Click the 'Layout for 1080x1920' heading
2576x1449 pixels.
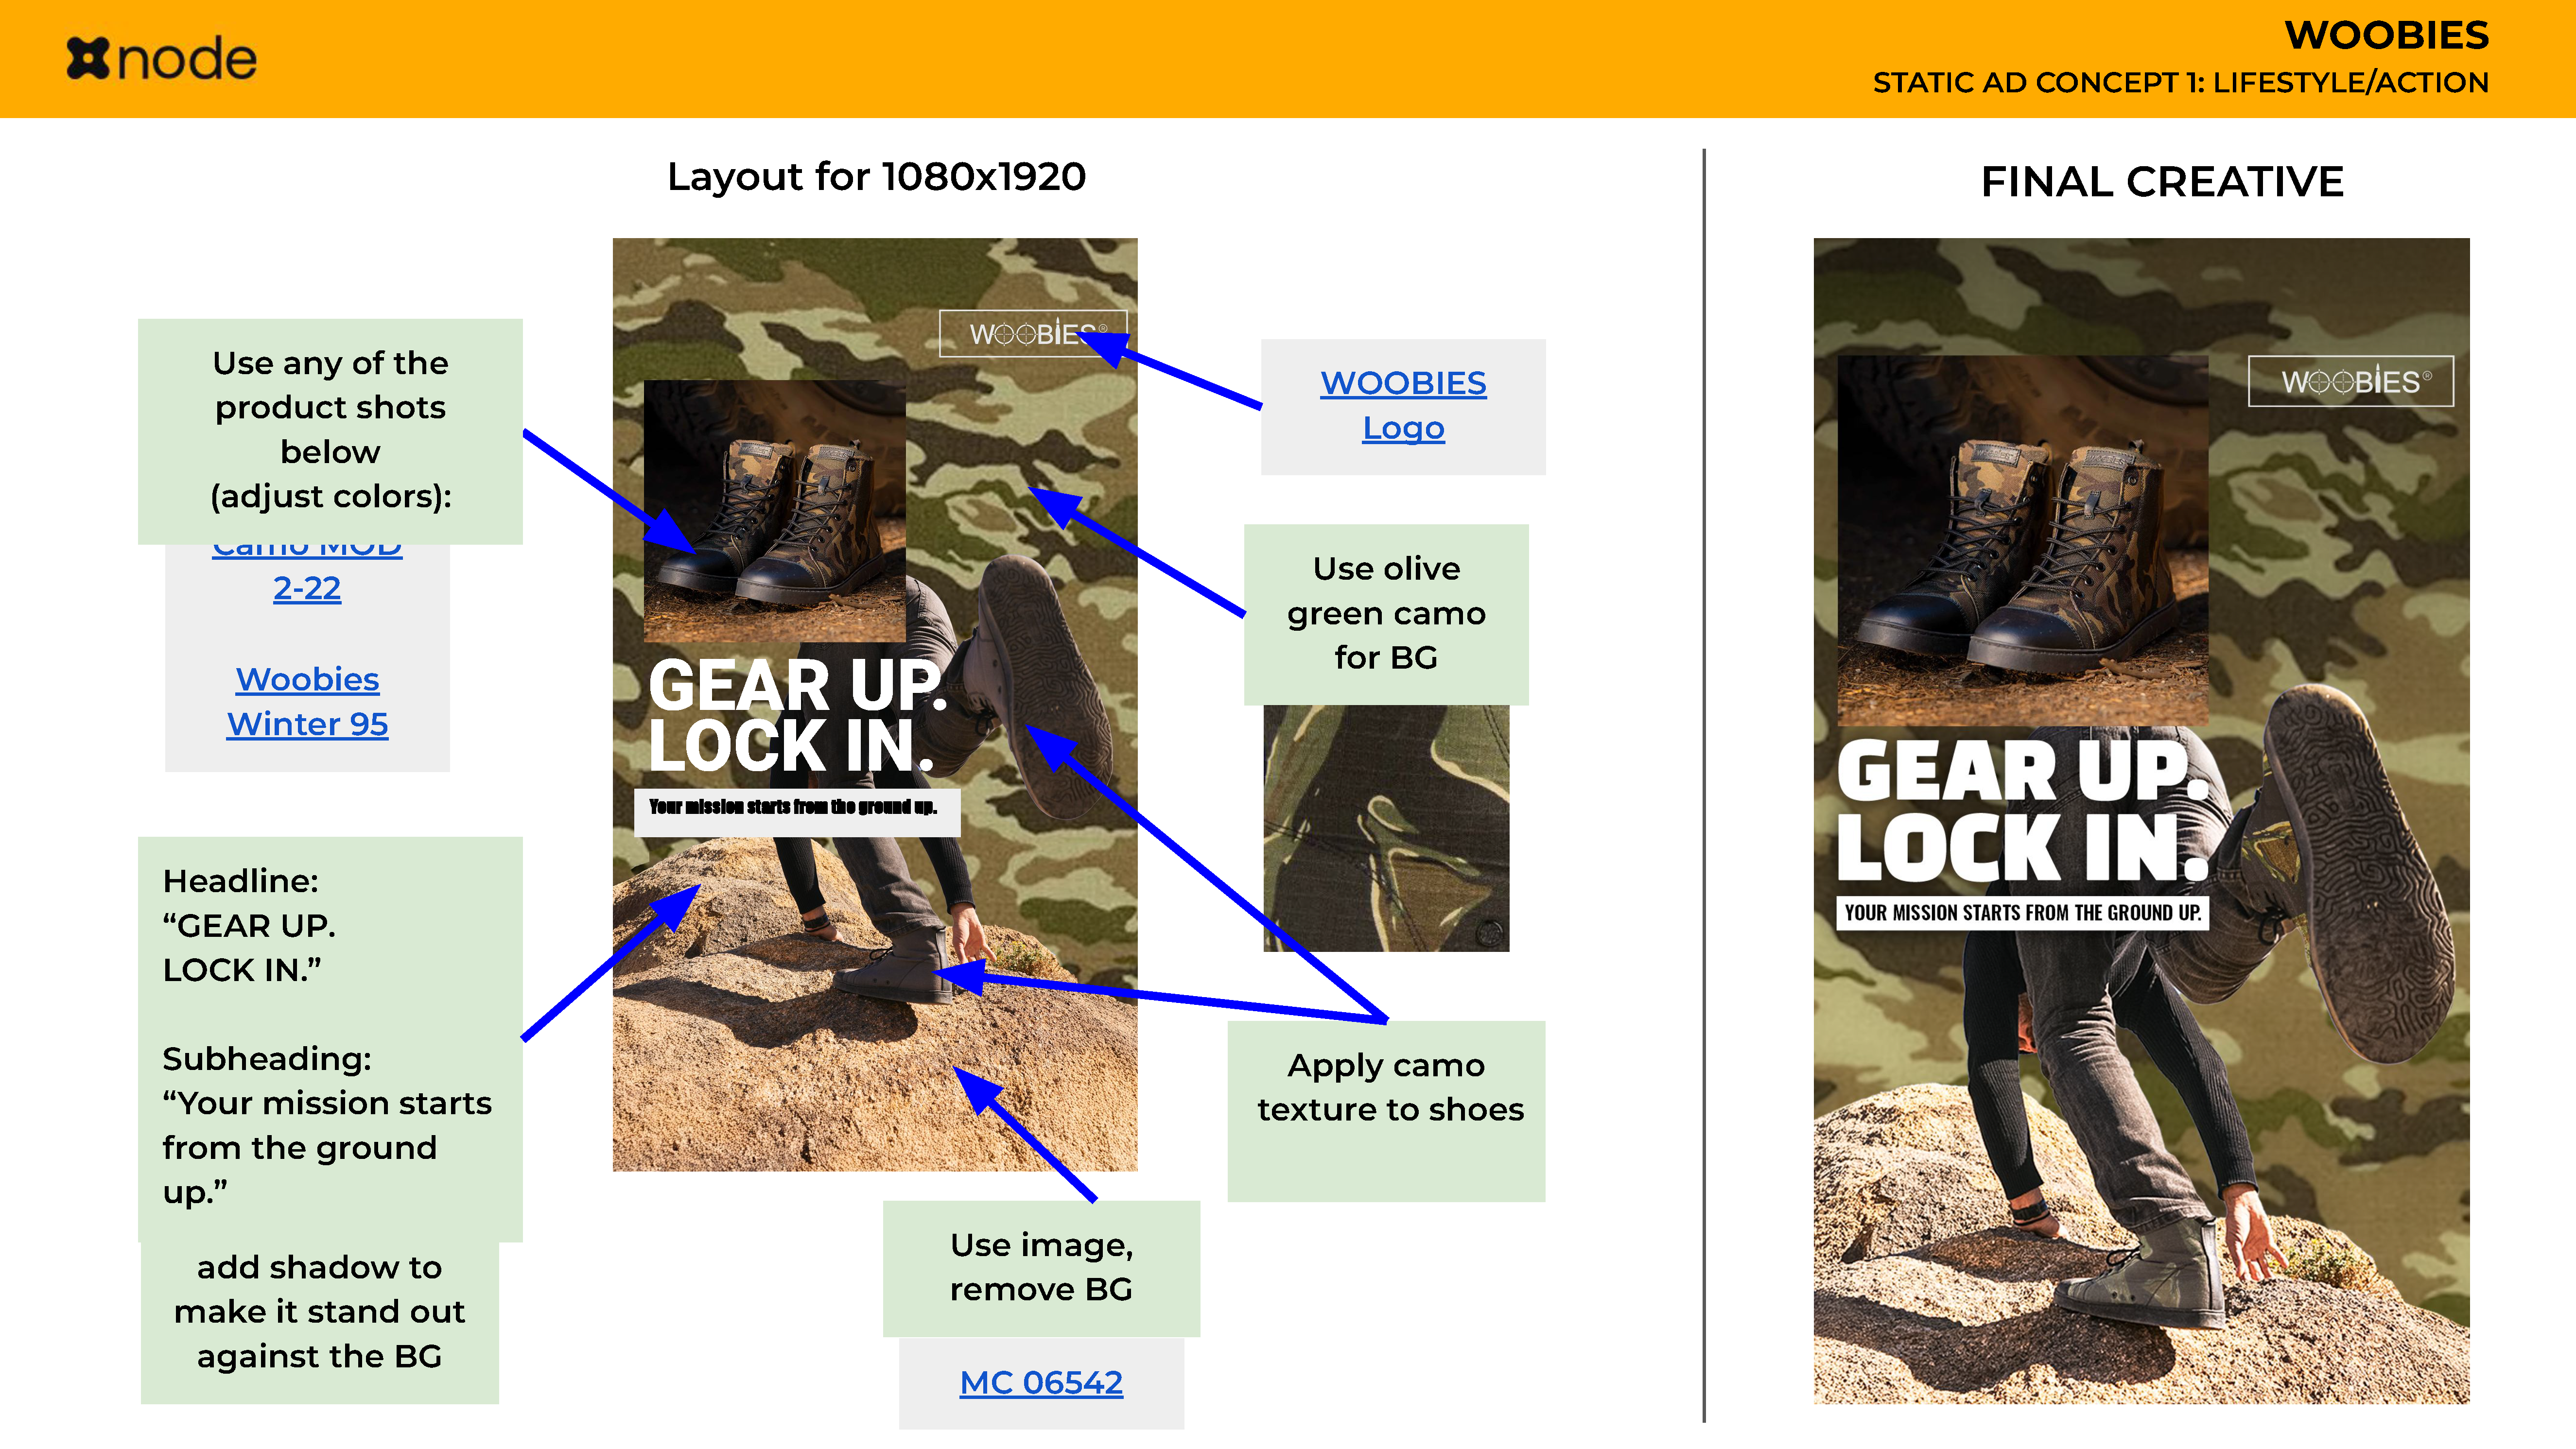(x=876, y=177)
